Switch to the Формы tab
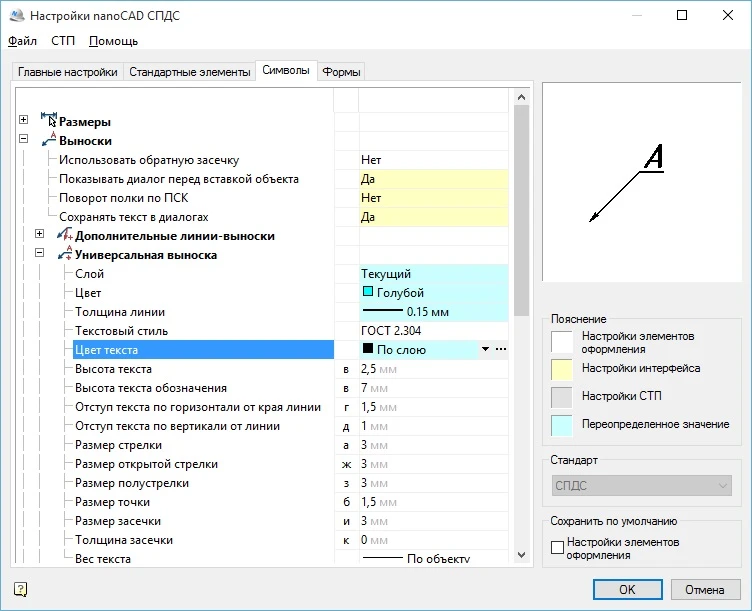Viewport: 752px width, 611px height. pos(342,72)
